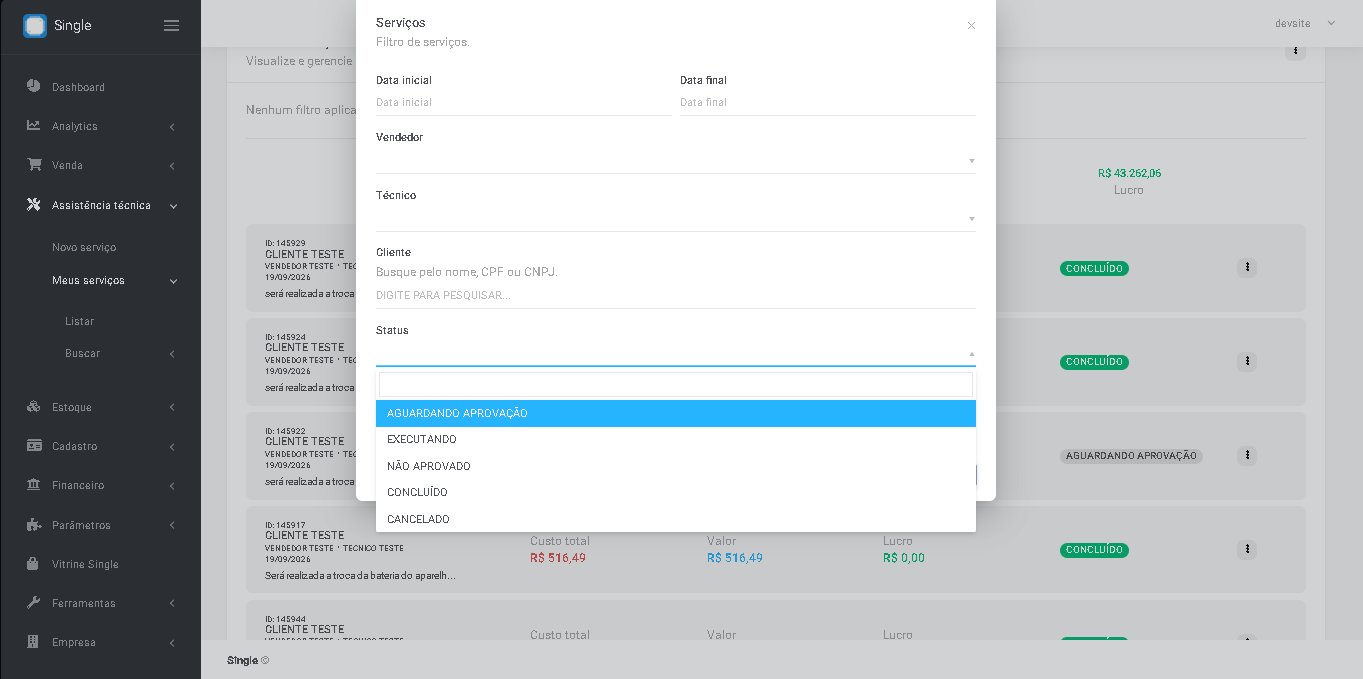Click the Empresa building icon
The width and height of the screenshot is (1363, 679).
(x=33, y=642)
